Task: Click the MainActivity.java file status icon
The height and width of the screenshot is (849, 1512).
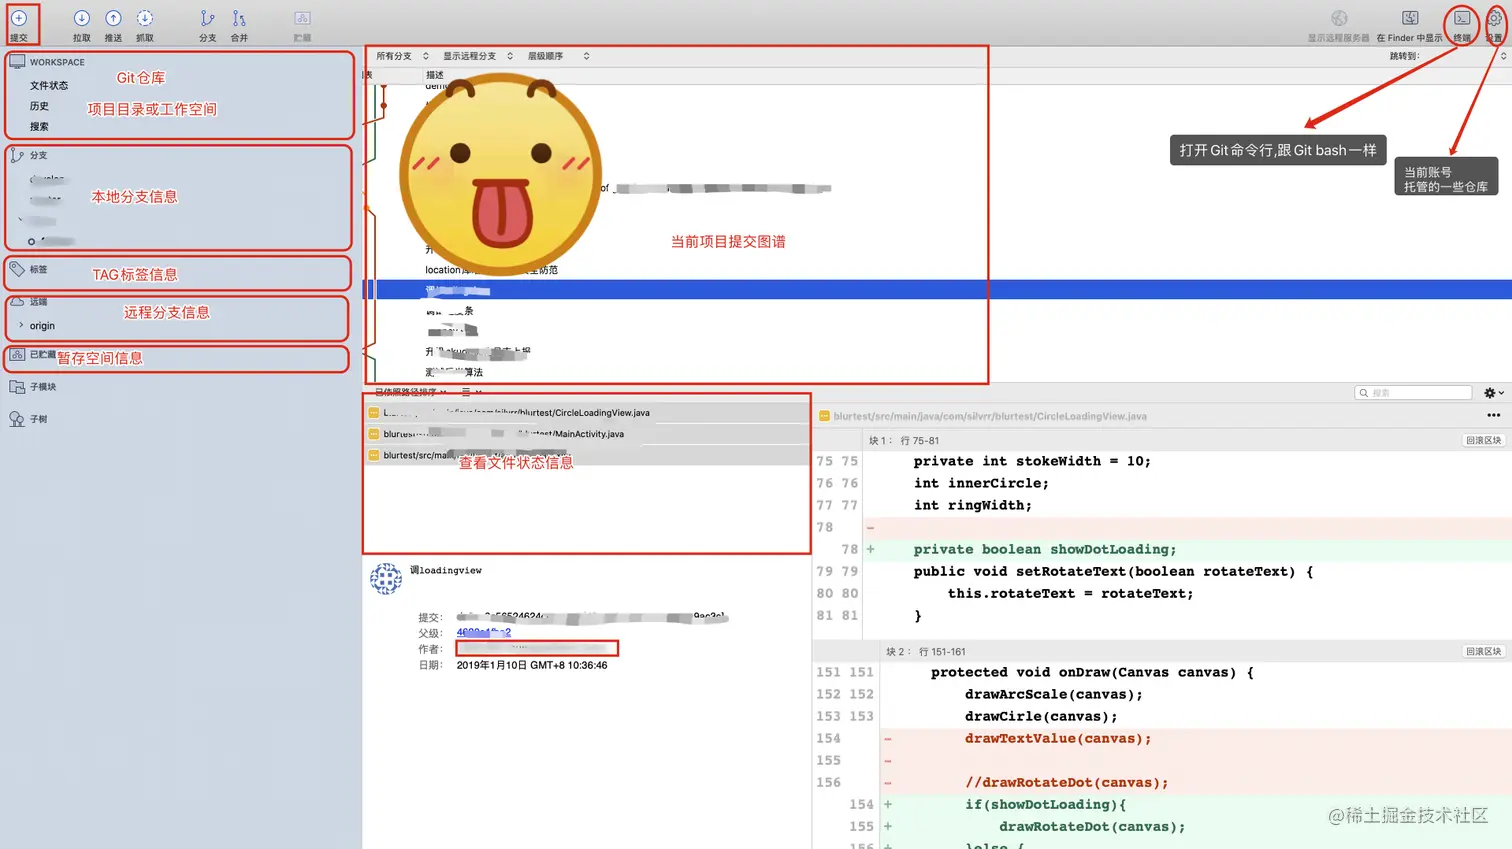Action: click(x=373, y=434)
